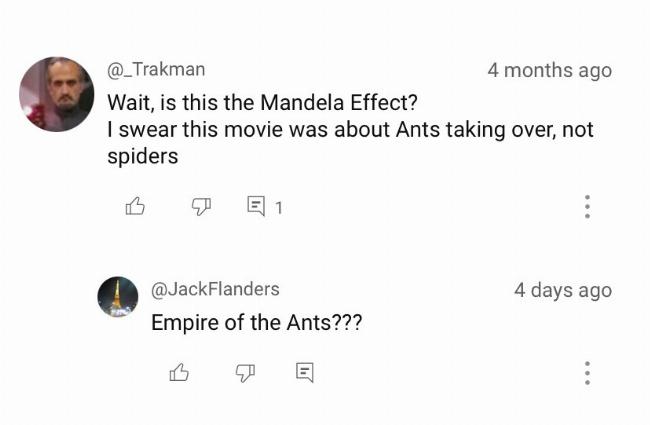Click the '4 days ago' timestamp
The image size is (650, 425).
tap(563, 290)
